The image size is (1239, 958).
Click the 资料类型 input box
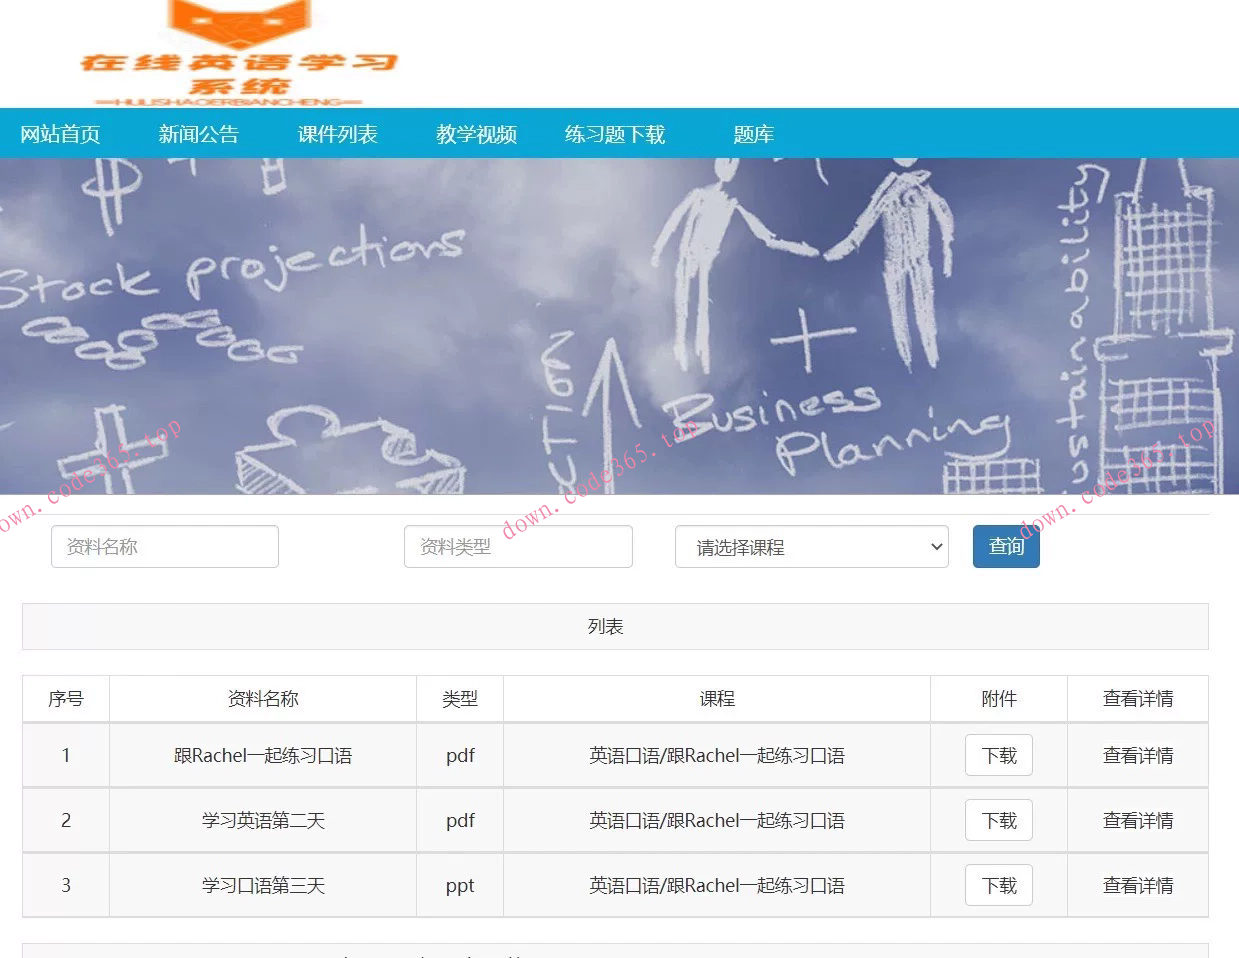tap(517, 546)
